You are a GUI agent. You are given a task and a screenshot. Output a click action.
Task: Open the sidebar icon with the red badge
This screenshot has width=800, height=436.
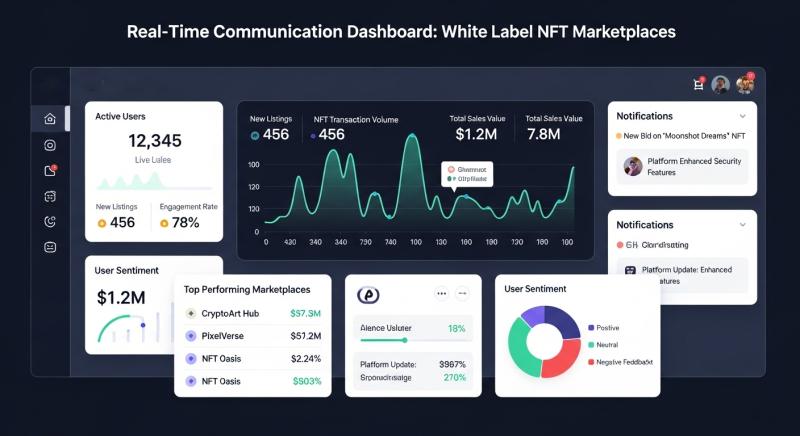pos(50,171)
